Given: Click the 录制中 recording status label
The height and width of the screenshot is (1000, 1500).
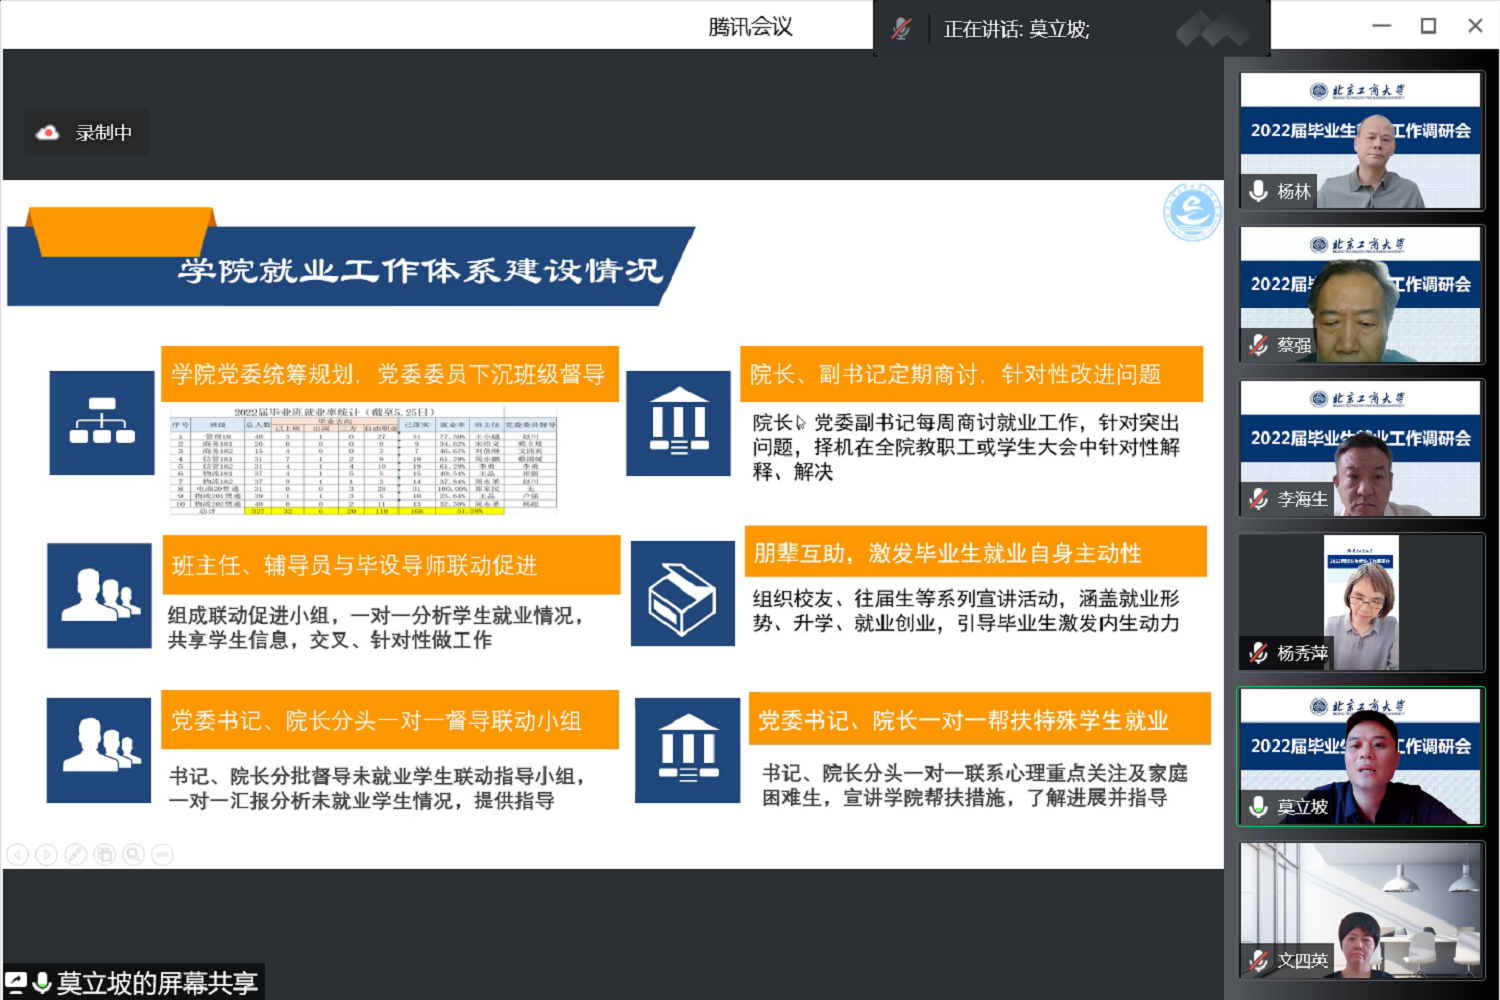Looking at the screenshot, I should 103,133.
